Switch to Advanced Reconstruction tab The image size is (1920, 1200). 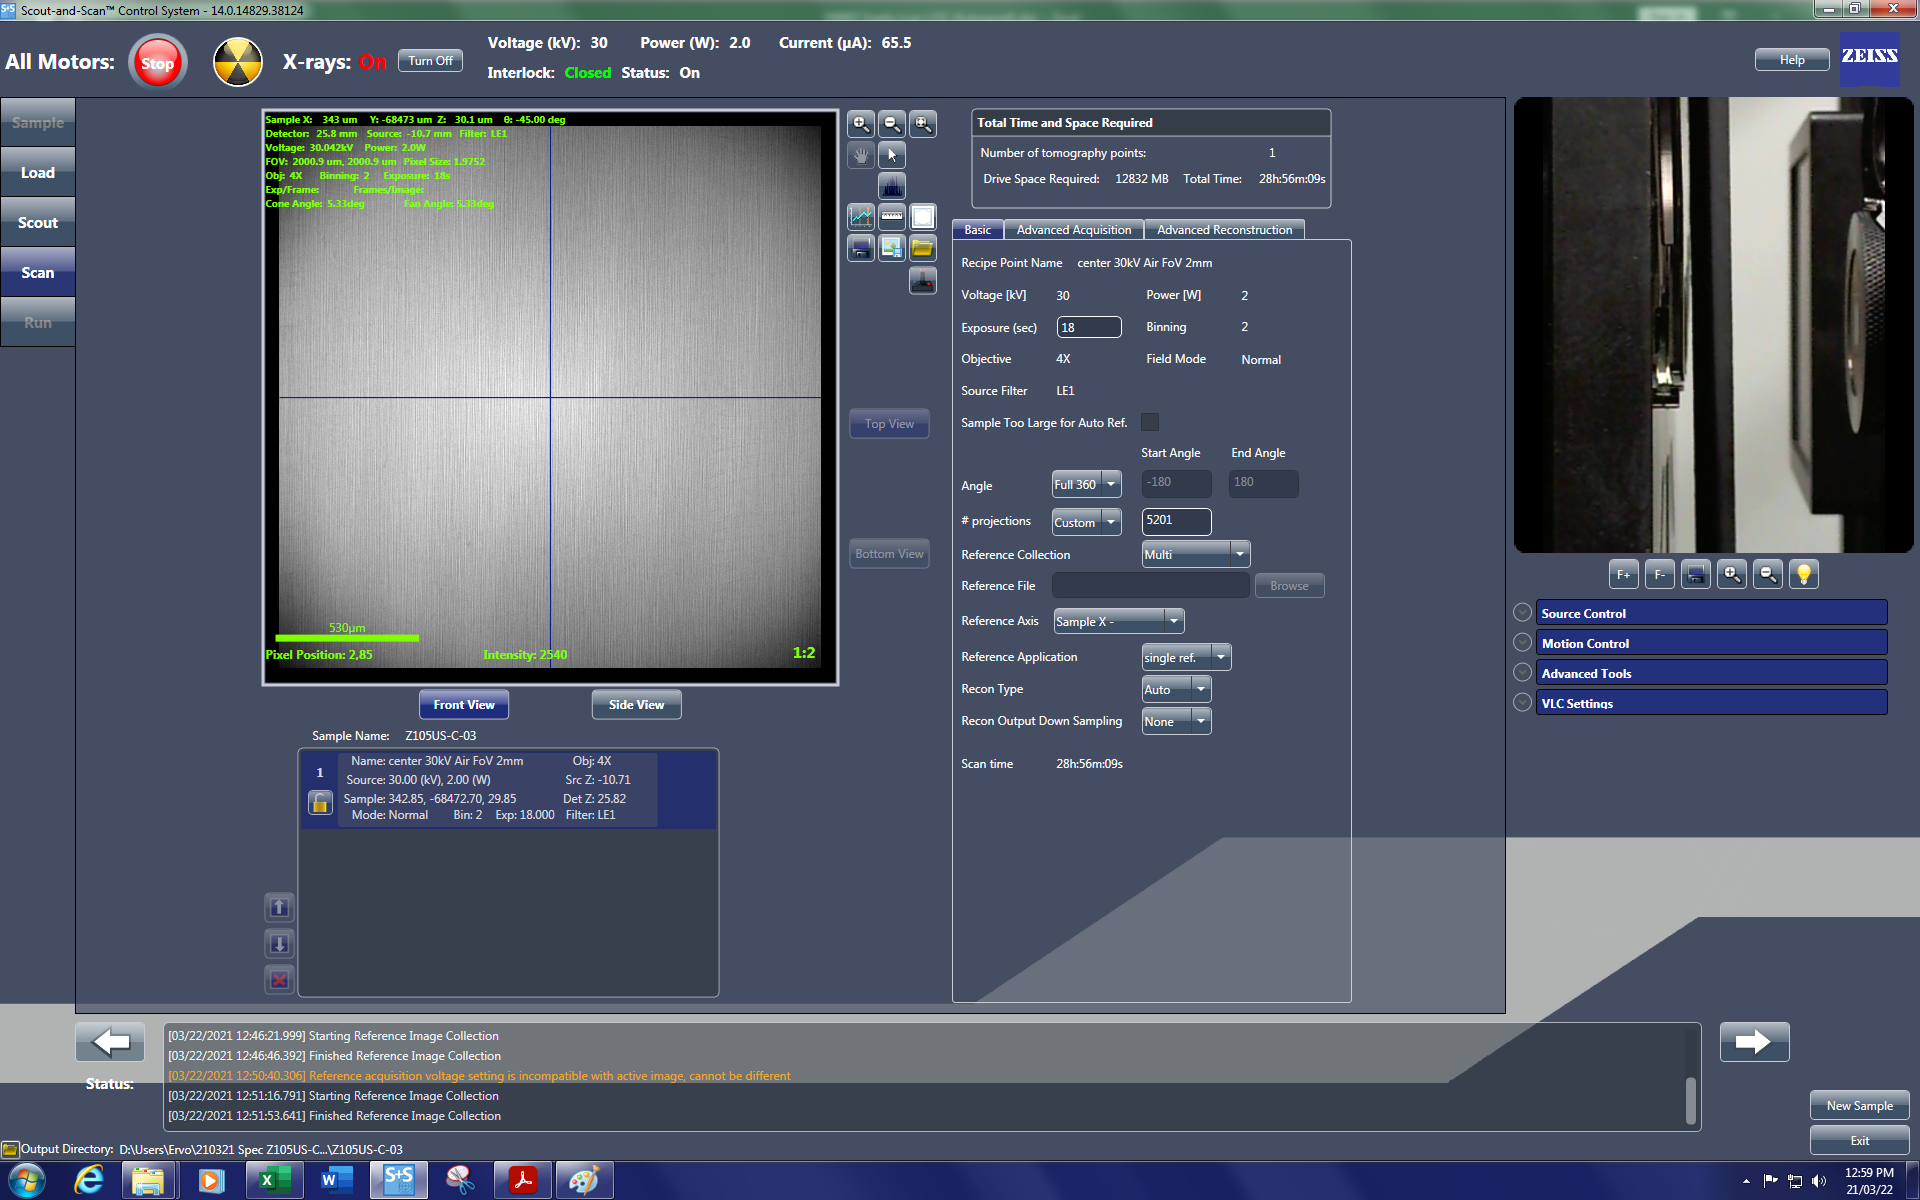coord(1223,230)
